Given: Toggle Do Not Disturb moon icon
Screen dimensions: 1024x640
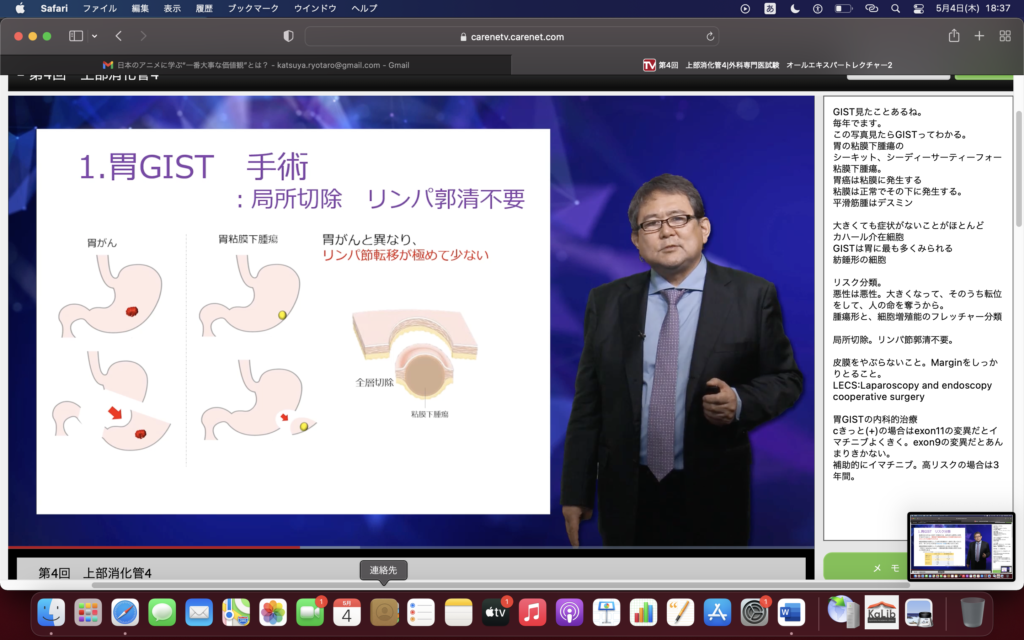Looking at the screenshot, I should coord(795,8).
